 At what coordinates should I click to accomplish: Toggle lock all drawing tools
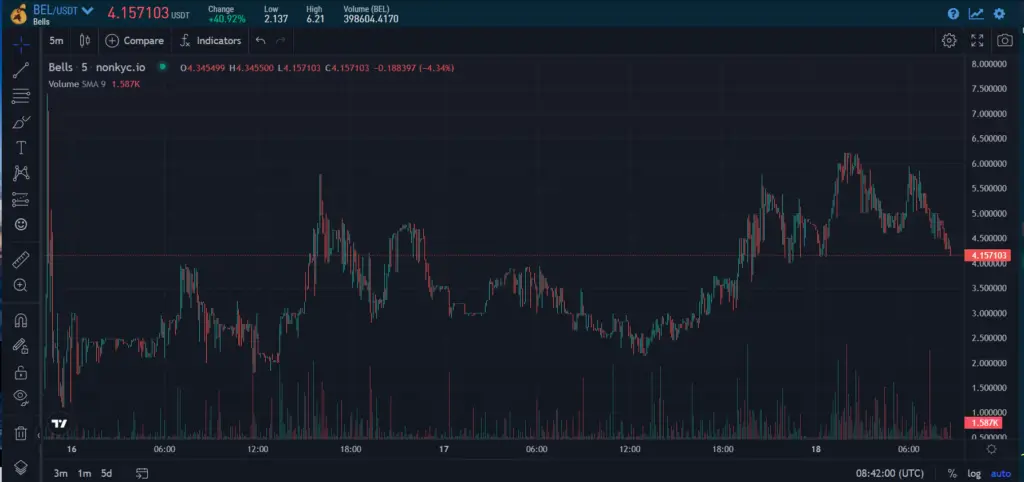pos(21,372)
